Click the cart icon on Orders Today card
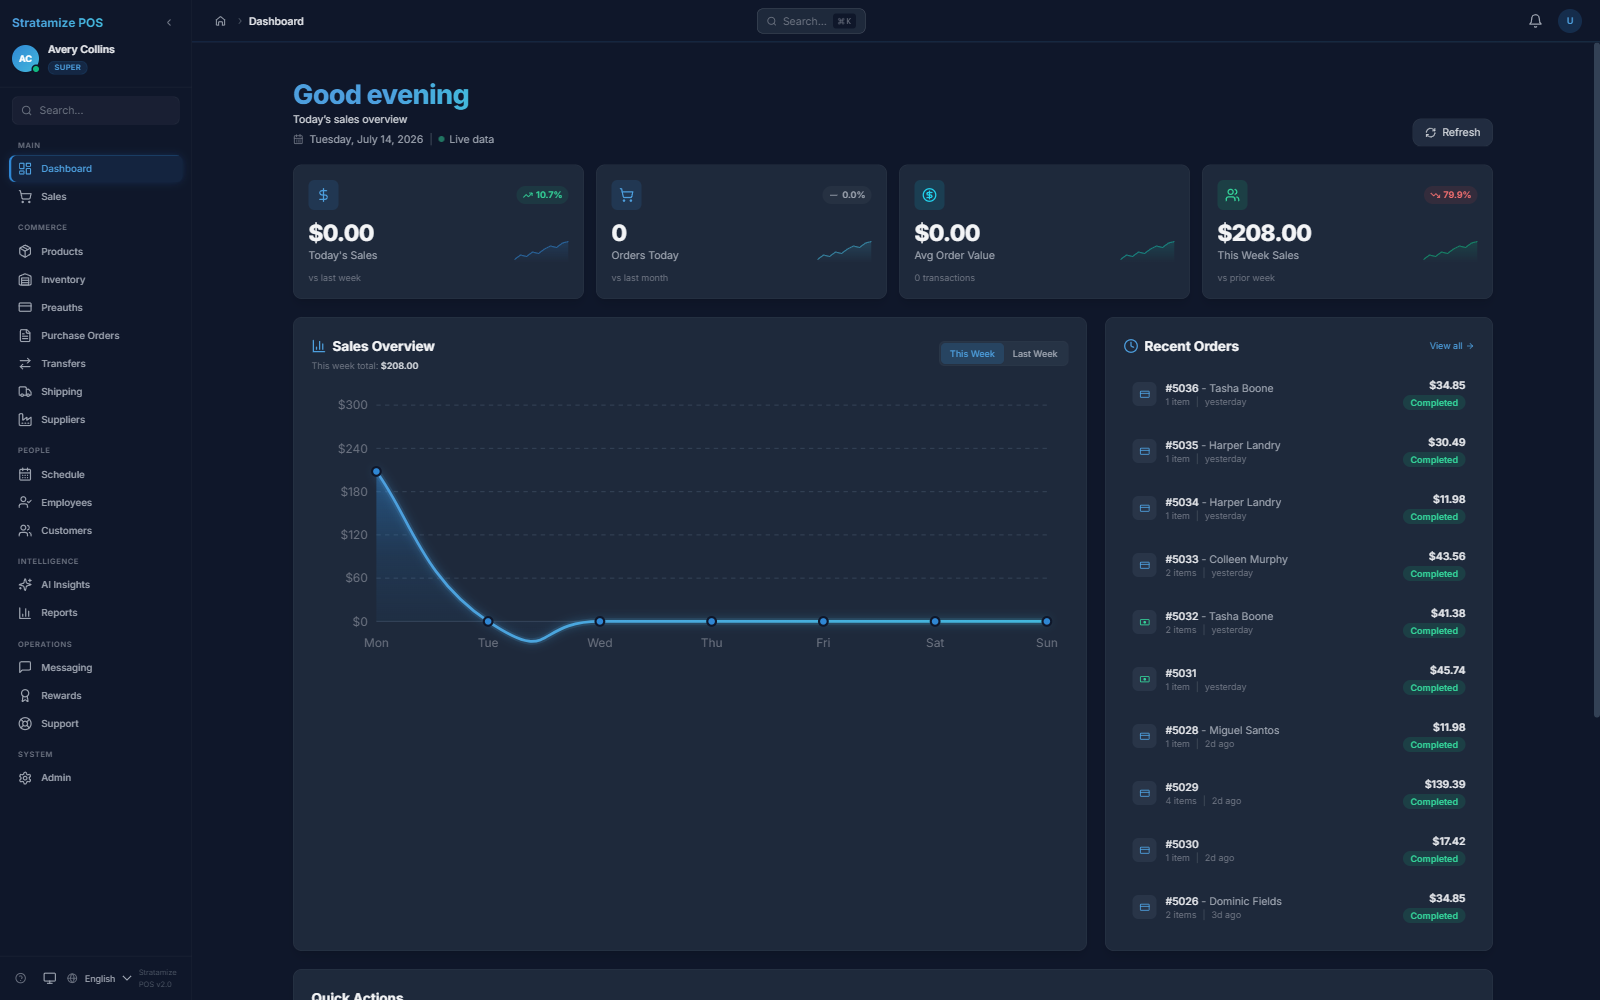This screenshot has width=1600, height=1000. point(626,195)
